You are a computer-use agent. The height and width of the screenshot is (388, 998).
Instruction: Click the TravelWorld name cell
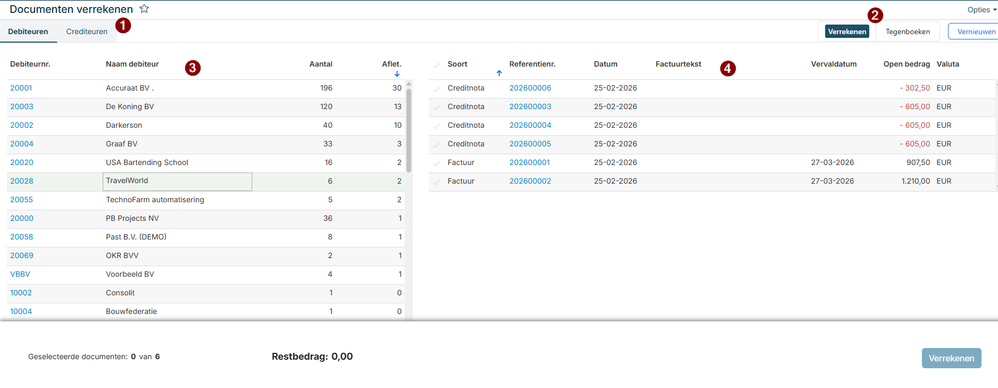[177, 182]
